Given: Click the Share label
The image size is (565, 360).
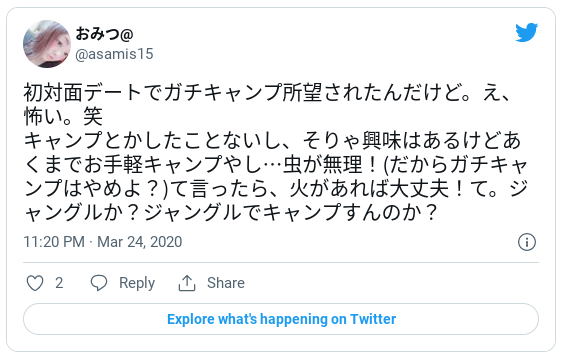Looking at the screenshot, I should [226, 283].
